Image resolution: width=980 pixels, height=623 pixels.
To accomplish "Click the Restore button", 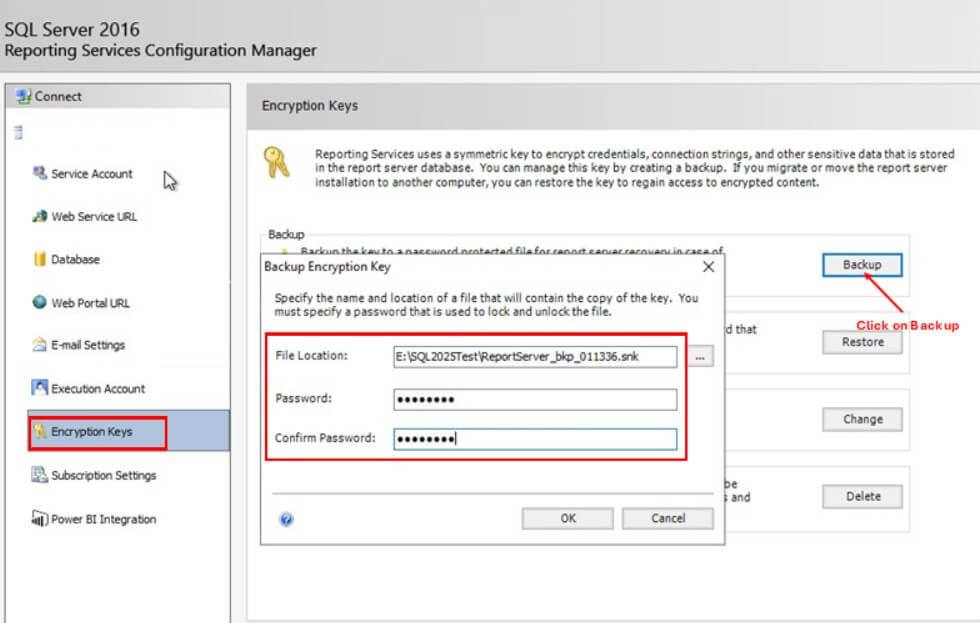I will (862, 342).
